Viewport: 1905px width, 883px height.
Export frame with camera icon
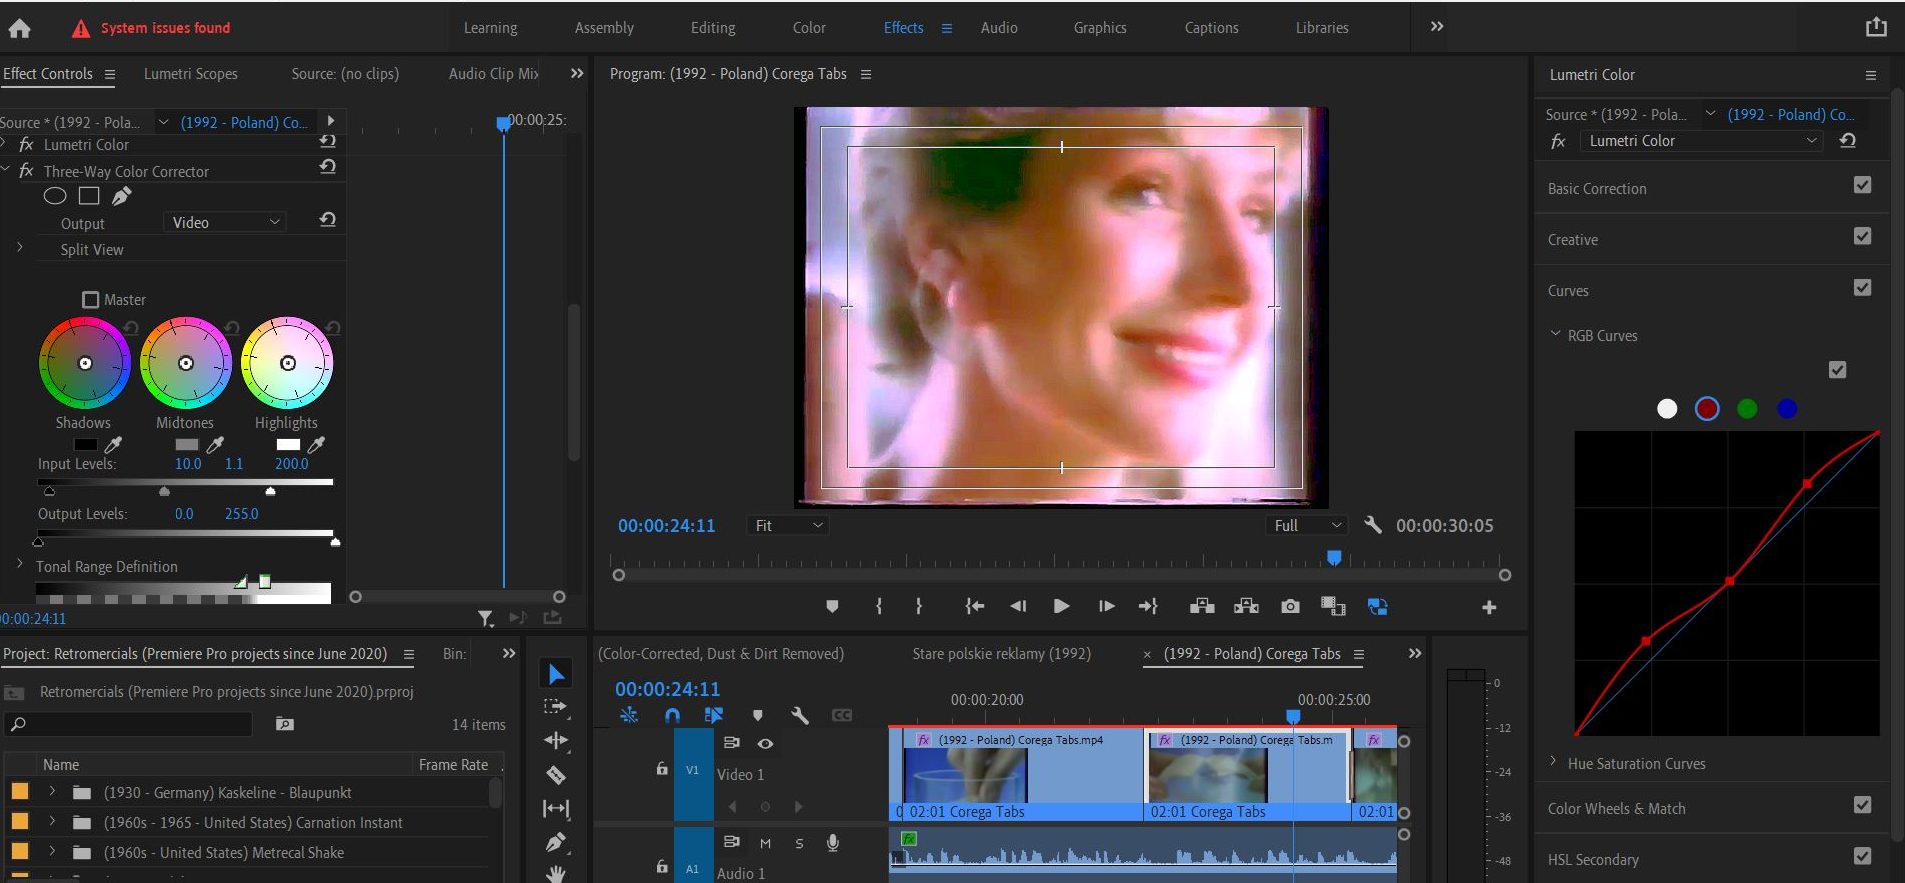click(1291, 606)
